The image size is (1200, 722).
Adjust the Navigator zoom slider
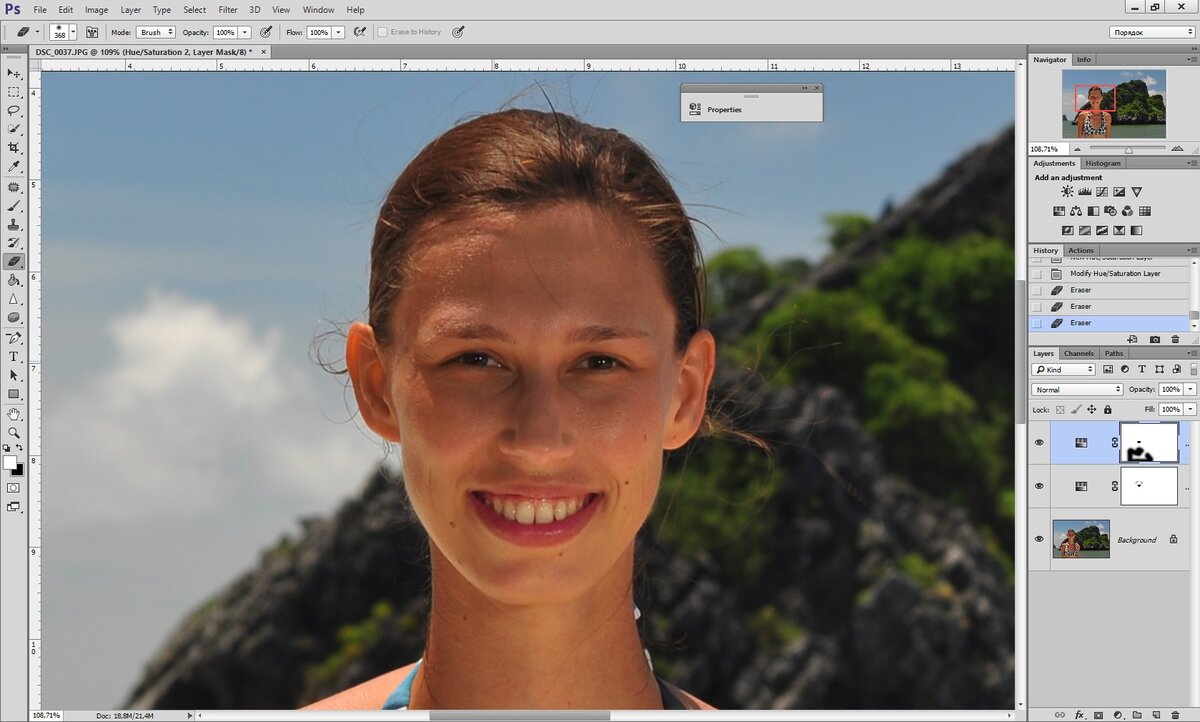1129,149
